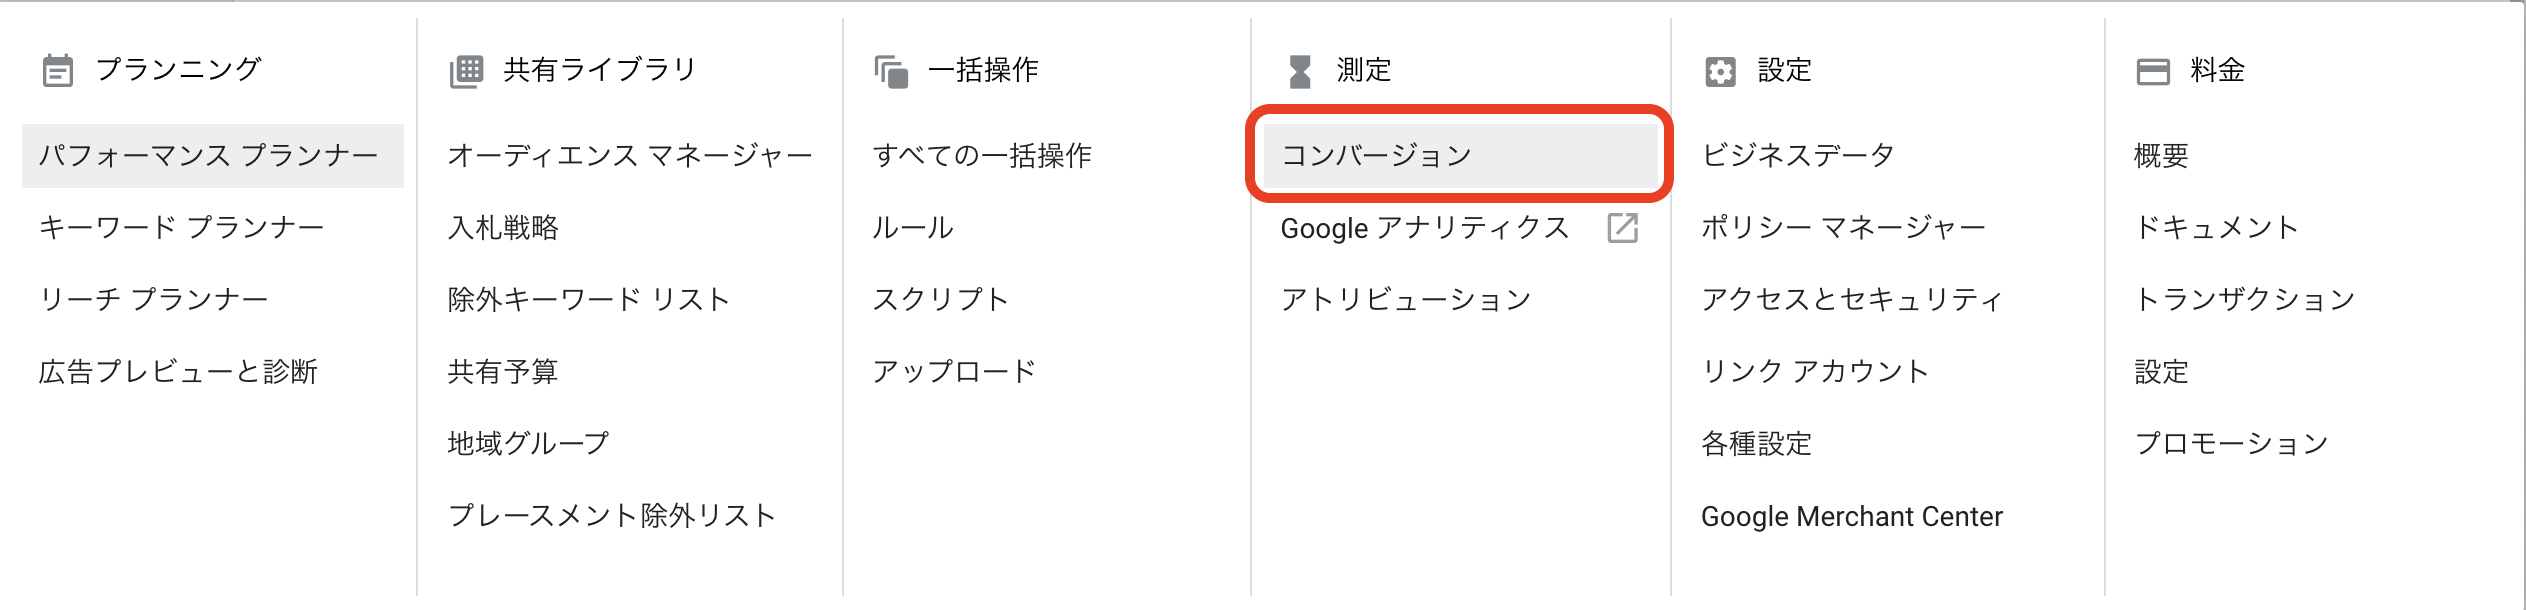Open リンク アカウント
Viewport: 2526px width, 610px height.
coord(1815,371)
